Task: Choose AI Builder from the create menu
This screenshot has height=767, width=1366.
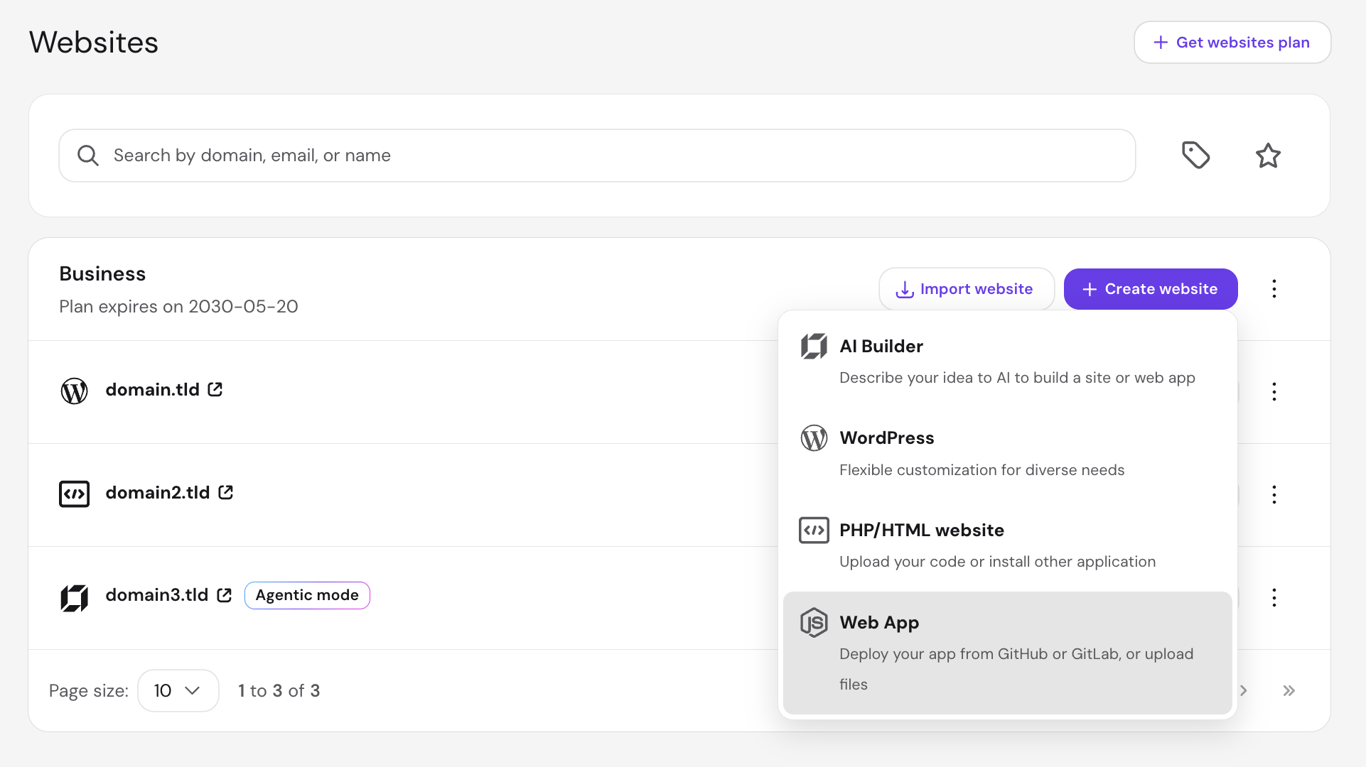Action: click(x=1008, y=361)
